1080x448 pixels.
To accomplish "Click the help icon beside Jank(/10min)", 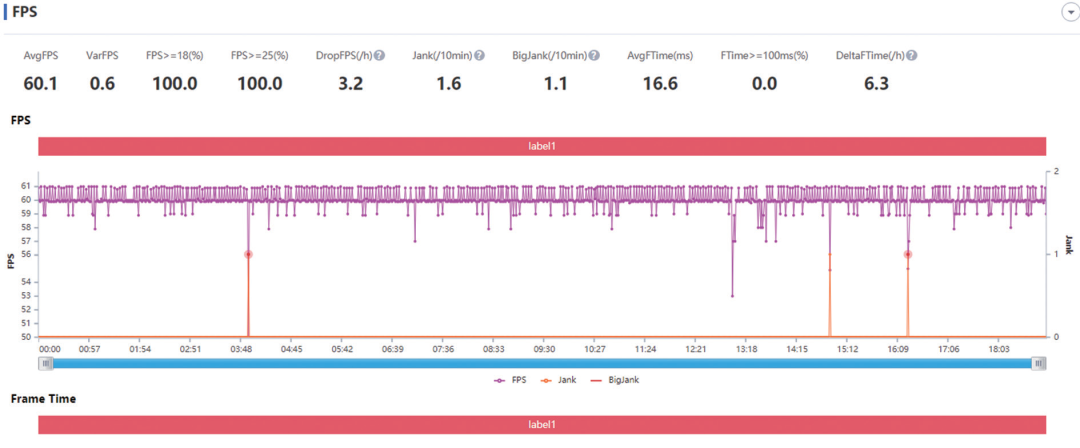I will tap(479, 56).
